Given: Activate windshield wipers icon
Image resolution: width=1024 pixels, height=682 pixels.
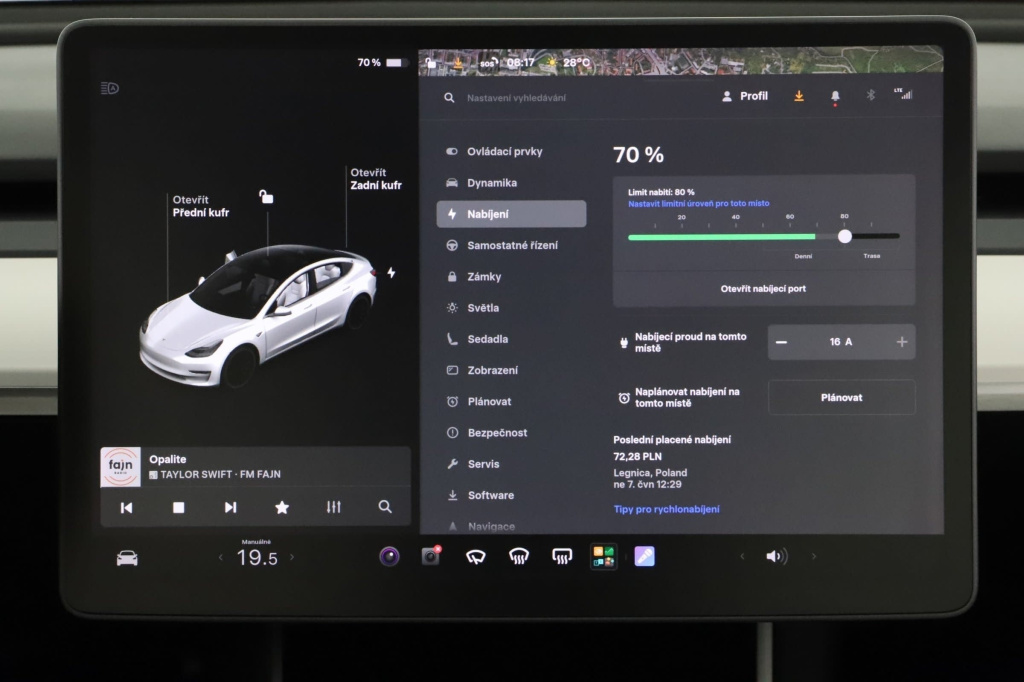Looking at the screenshot, I should pos(475,557).
